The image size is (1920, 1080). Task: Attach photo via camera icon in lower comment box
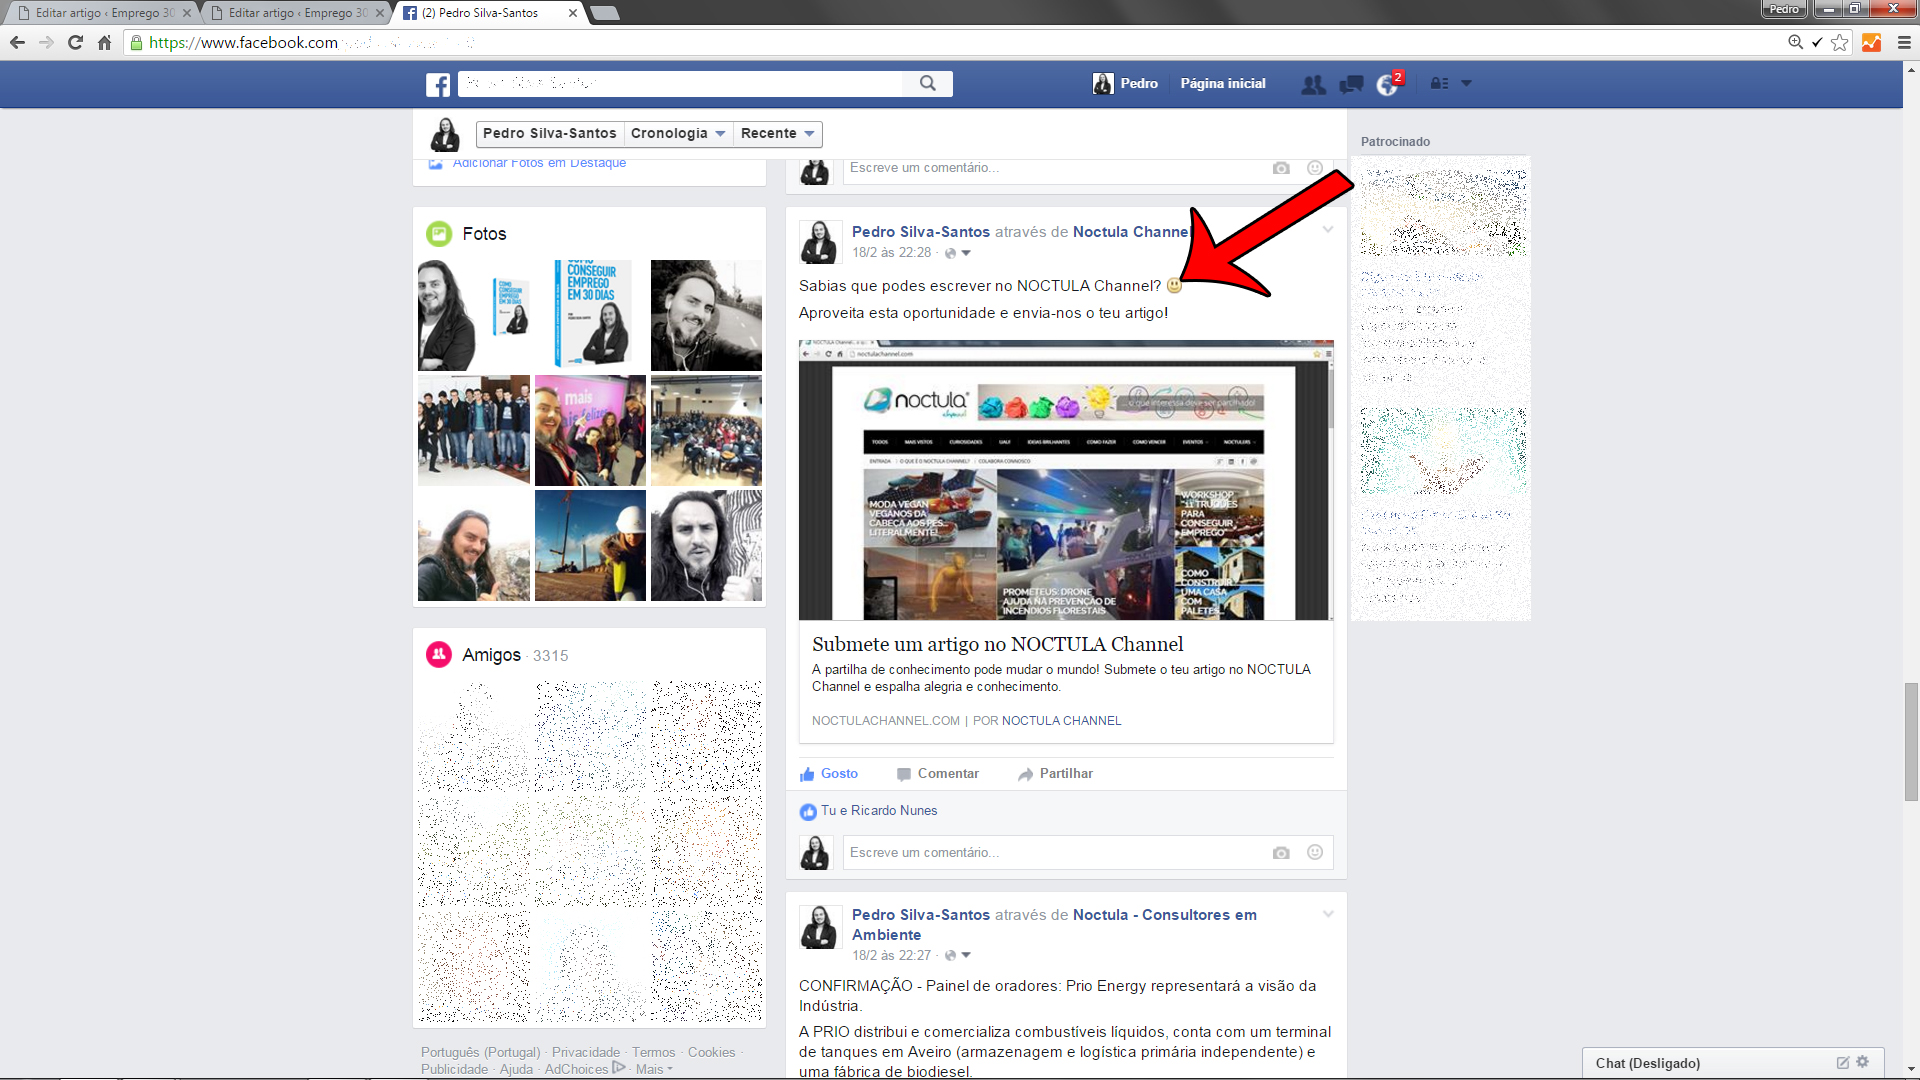point(1281,853)
